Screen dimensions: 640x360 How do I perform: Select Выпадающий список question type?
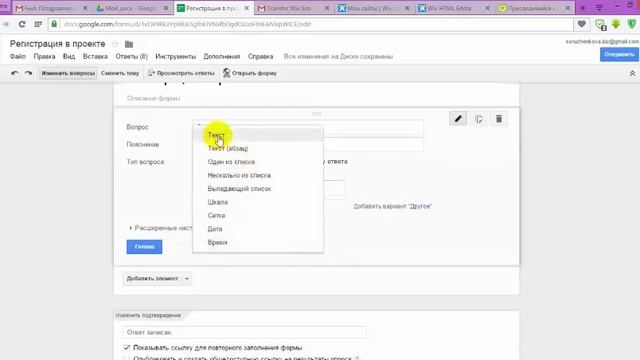coord(258,189)
